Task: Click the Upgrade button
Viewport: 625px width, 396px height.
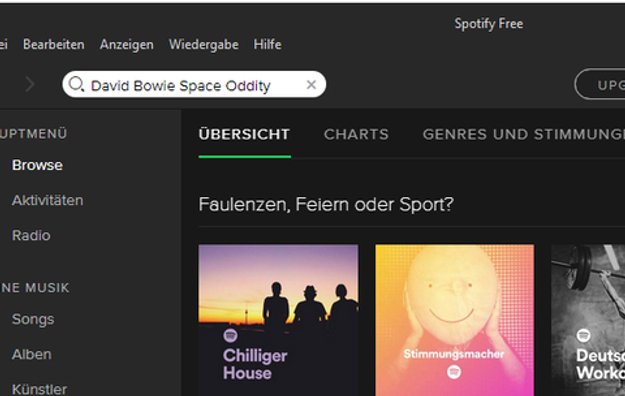Action: pyautogui.click(x=599, y=85)
